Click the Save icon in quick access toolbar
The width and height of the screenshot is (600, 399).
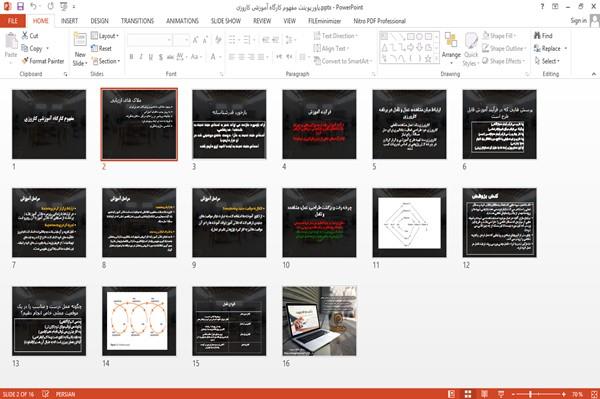coord(20,7)
